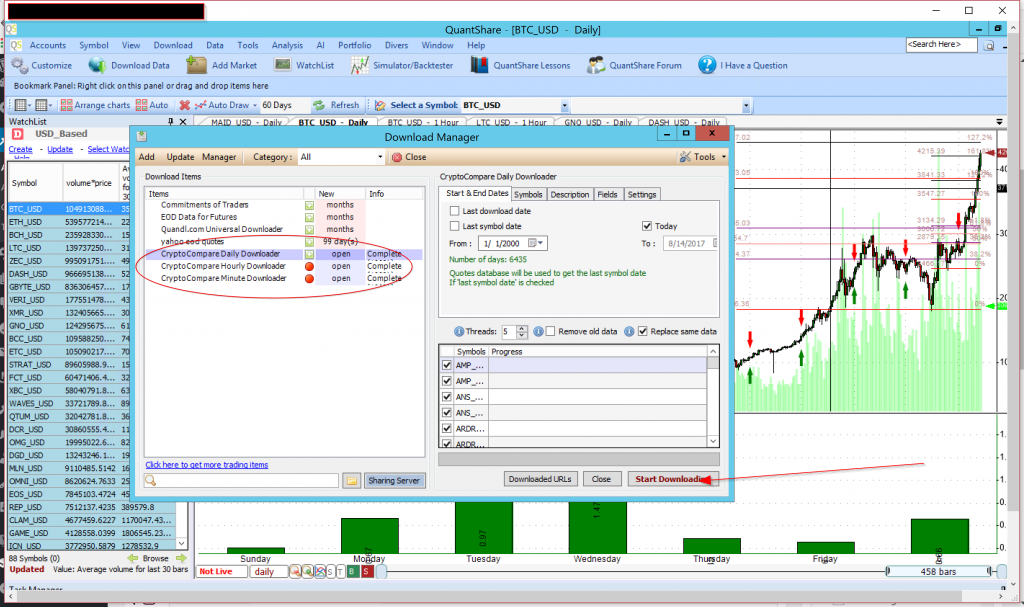Click red S sell marker button
Image resolution: width=1024 pixels, height=607 pixels.
366,572
